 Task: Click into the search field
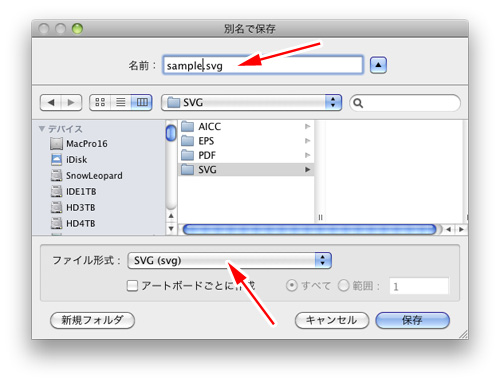pos(405,103)
